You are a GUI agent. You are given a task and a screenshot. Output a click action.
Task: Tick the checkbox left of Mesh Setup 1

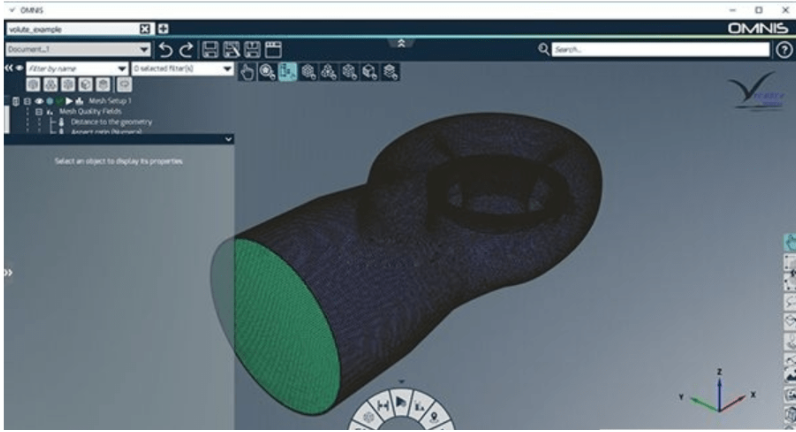pyautogui.click(x=15, y=101)
